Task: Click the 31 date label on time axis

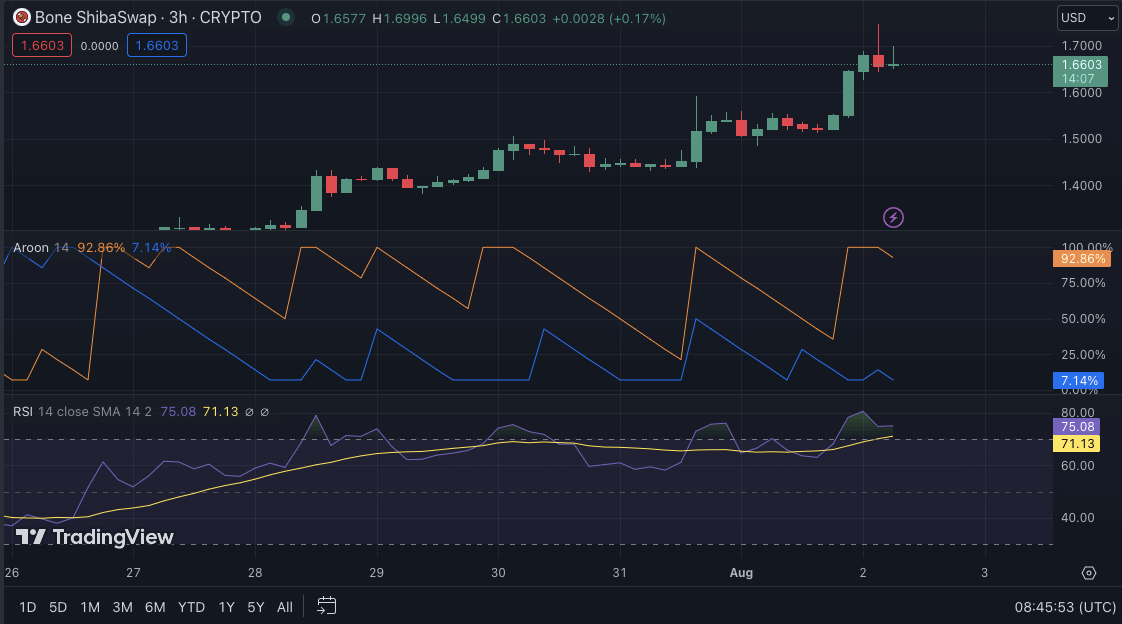Action: tap(620, 572)
